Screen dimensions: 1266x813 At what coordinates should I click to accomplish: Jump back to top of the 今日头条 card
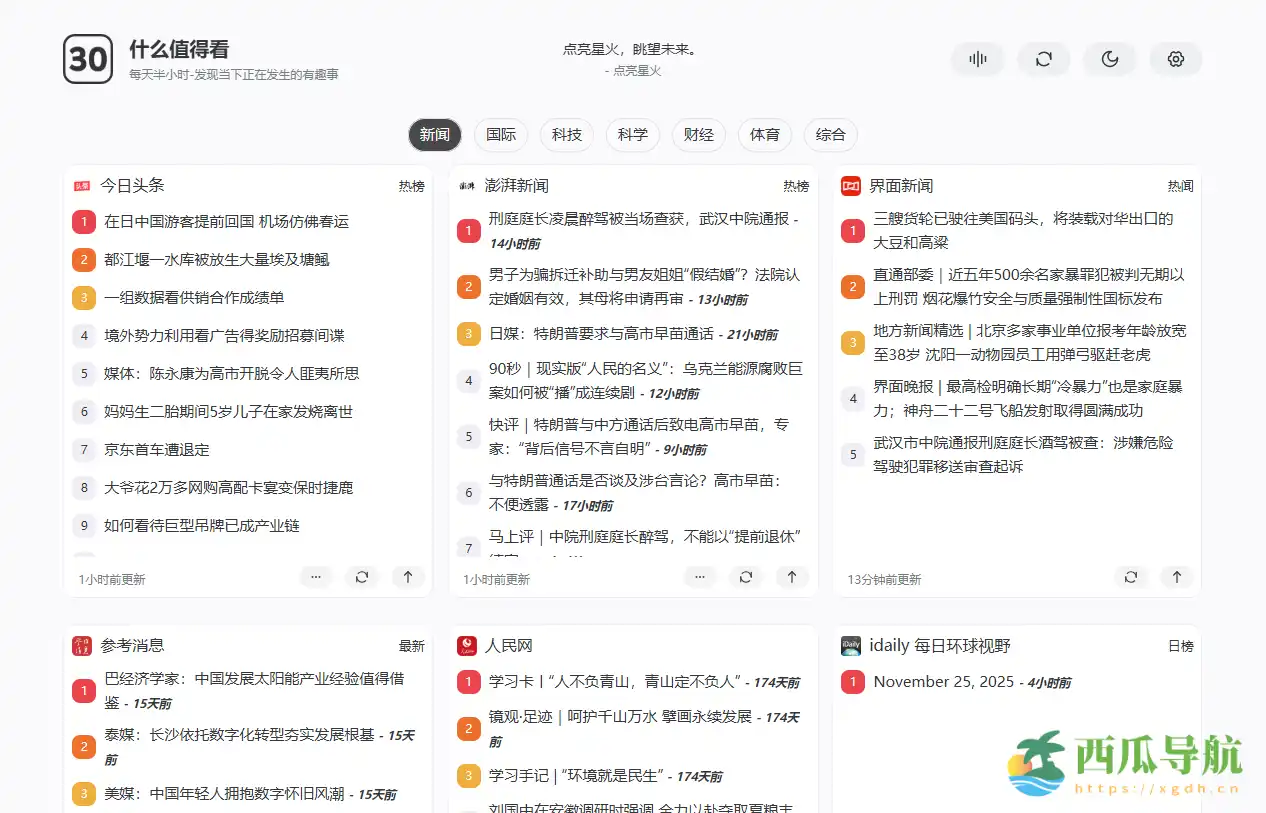point(408,577)
